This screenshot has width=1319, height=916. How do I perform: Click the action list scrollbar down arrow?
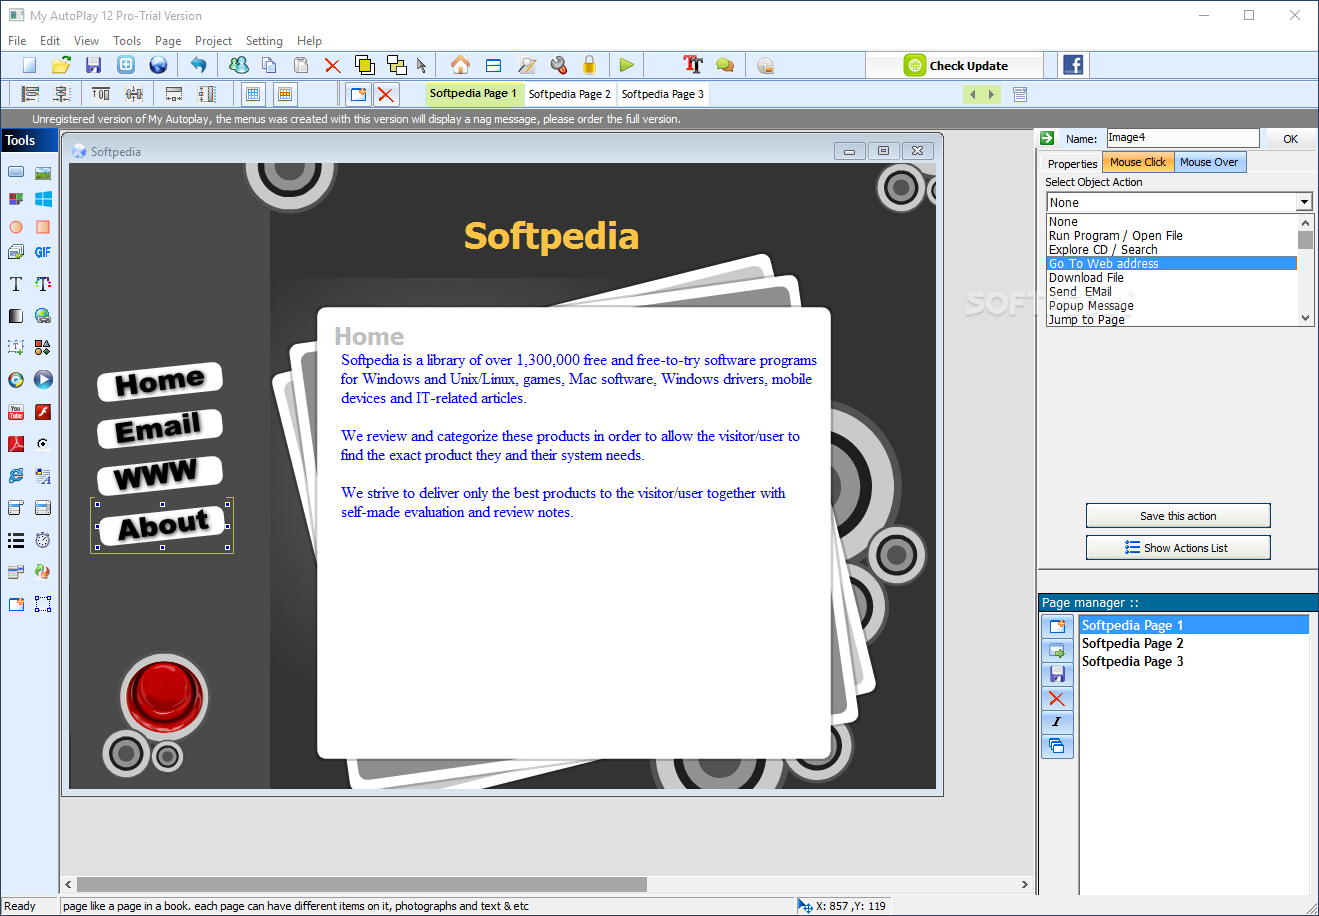click(1305, 318)
